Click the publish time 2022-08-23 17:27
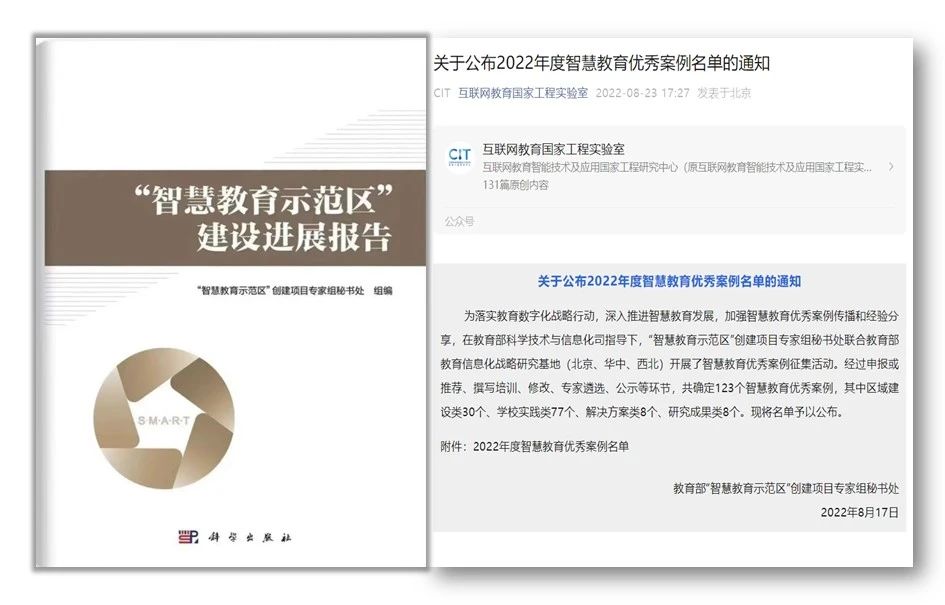The width and height of the screenshot is (945, 605). [x=642, y=93]
